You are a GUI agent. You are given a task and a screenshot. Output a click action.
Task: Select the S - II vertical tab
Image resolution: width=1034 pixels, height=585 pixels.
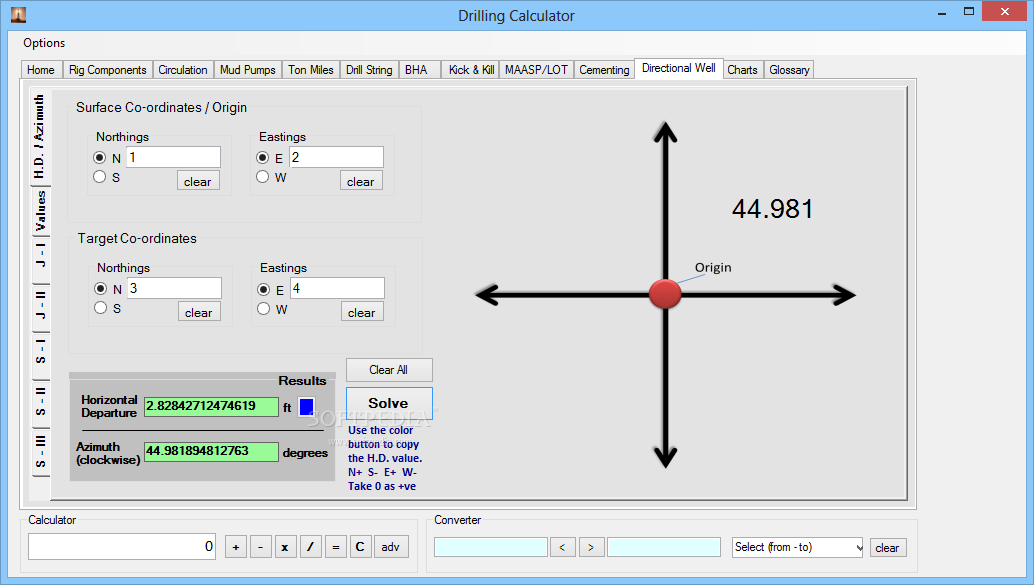pos(40,402)
